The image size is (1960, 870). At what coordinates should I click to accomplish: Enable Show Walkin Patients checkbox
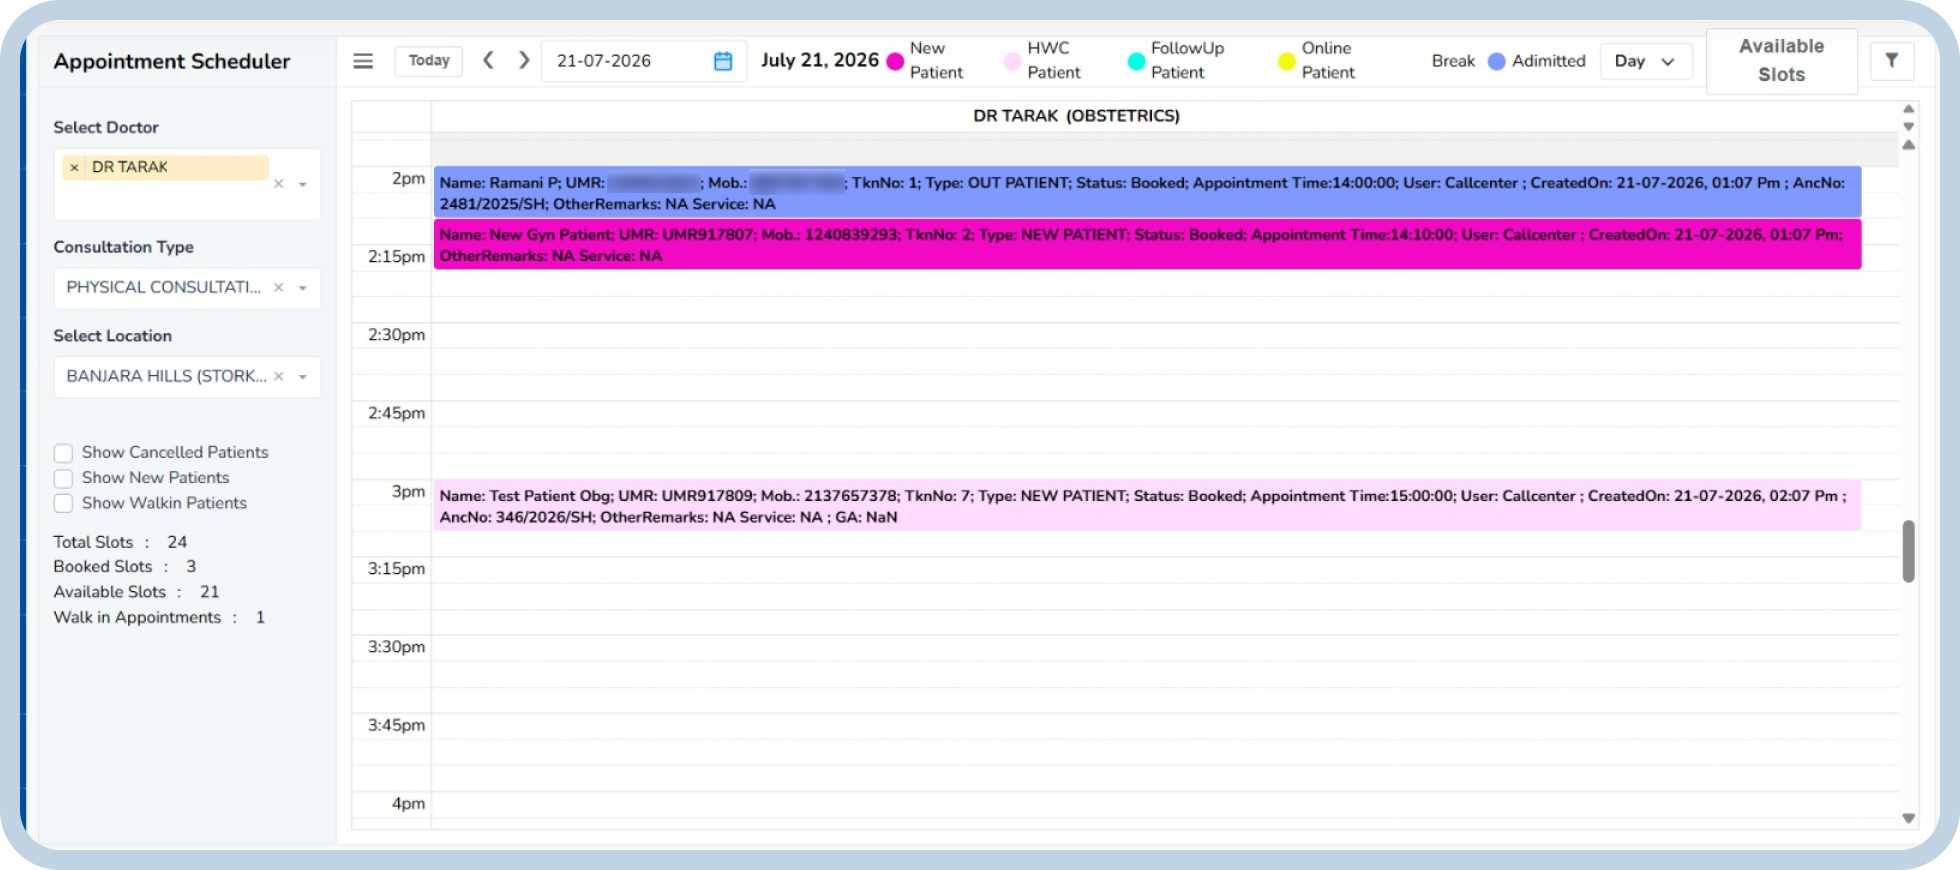(x=64, y=503)
